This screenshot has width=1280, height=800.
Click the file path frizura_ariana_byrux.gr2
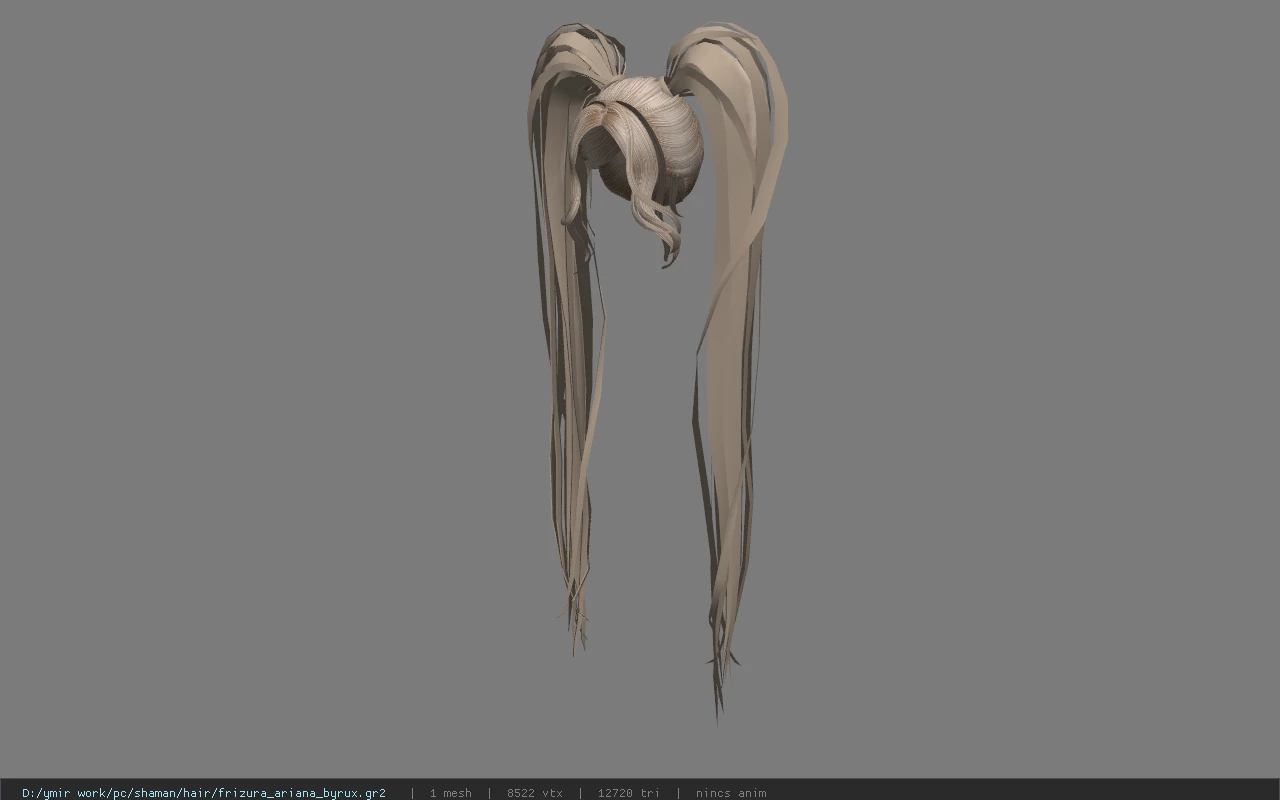pos(204,793)
